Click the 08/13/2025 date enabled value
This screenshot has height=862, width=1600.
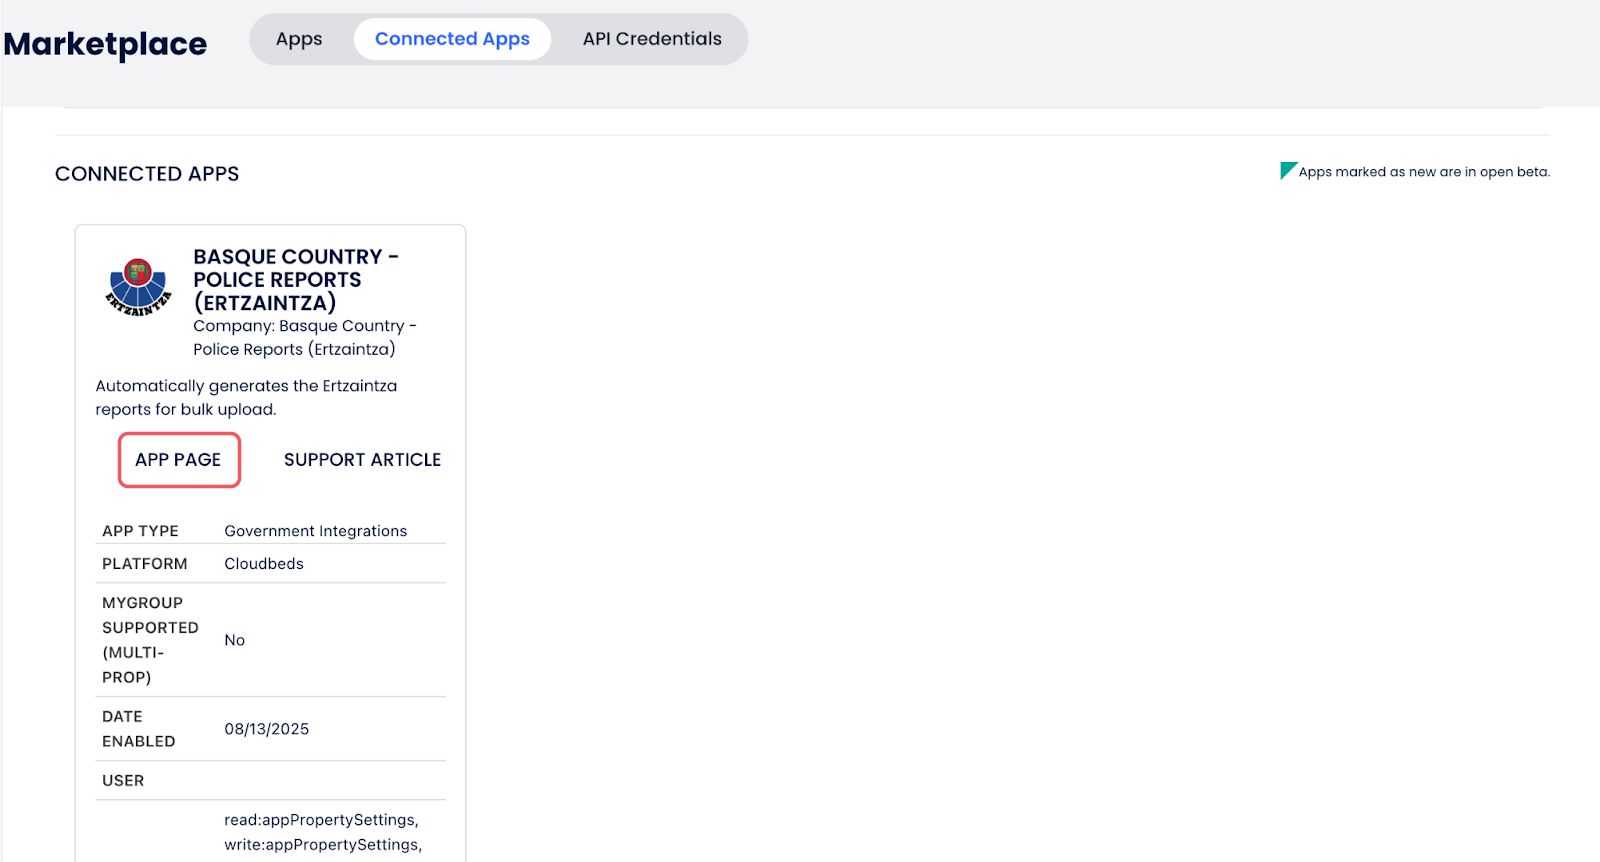coord(267,729)
